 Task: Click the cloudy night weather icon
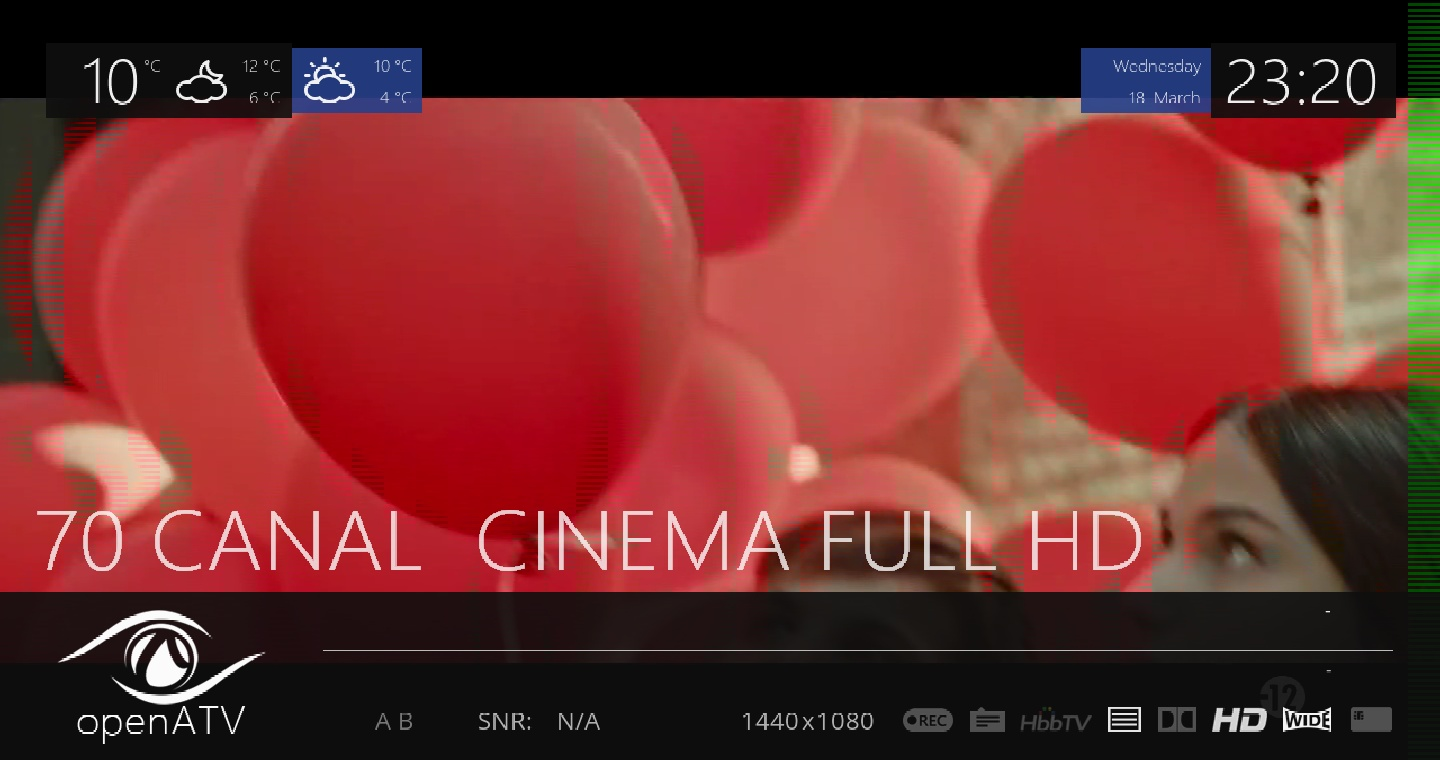[201, 82]
